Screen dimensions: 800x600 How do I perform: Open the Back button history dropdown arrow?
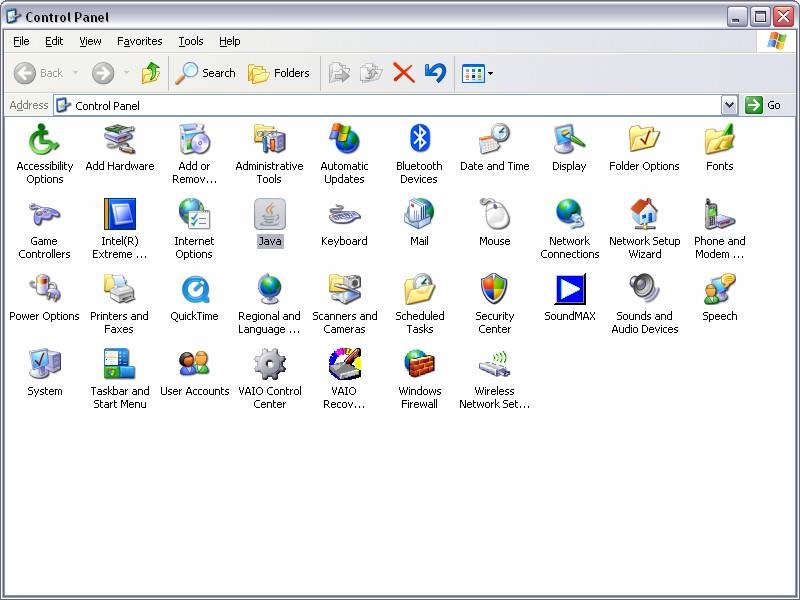75,73
